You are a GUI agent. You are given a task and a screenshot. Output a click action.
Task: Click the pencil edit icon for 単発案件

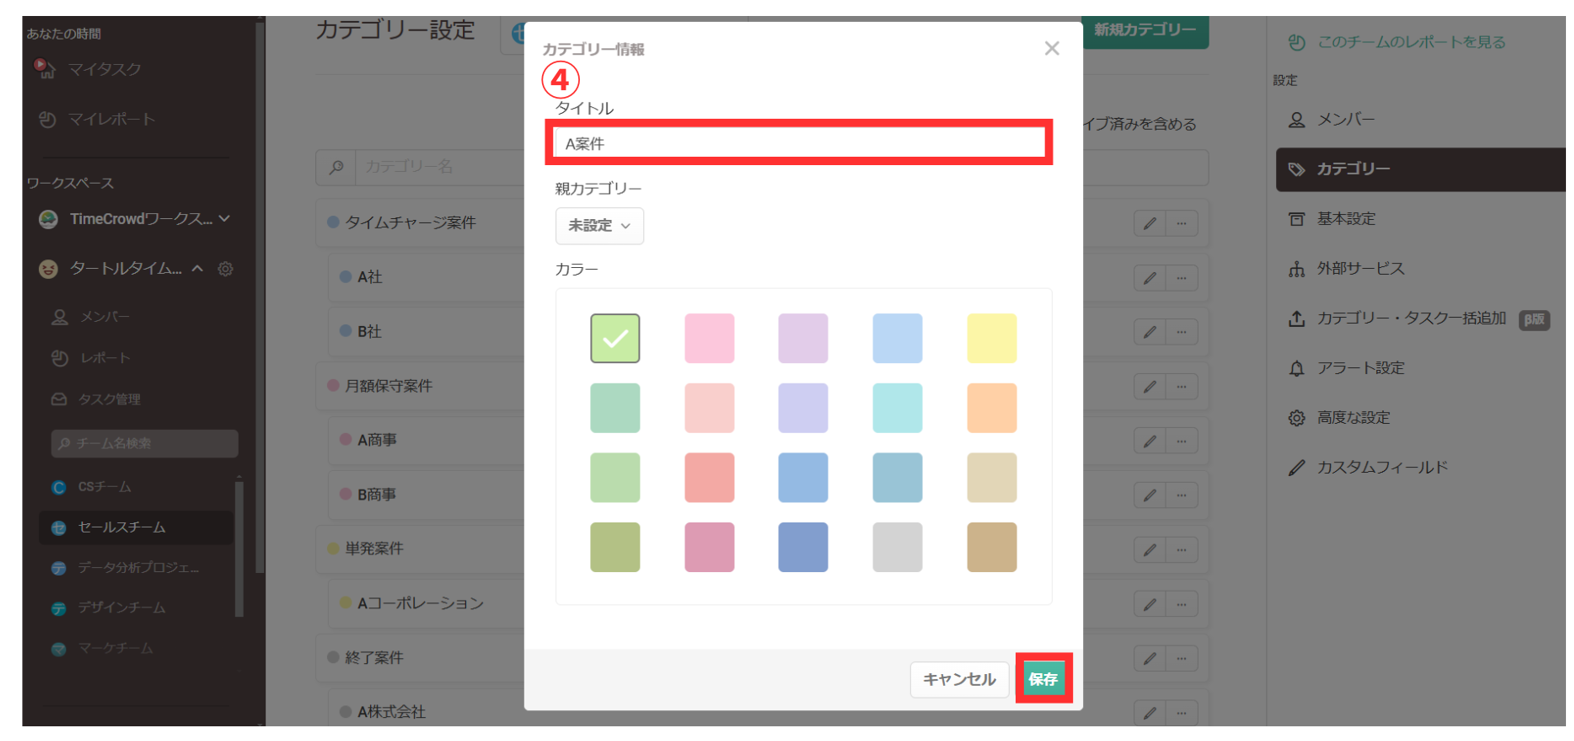click(1149, 550)
